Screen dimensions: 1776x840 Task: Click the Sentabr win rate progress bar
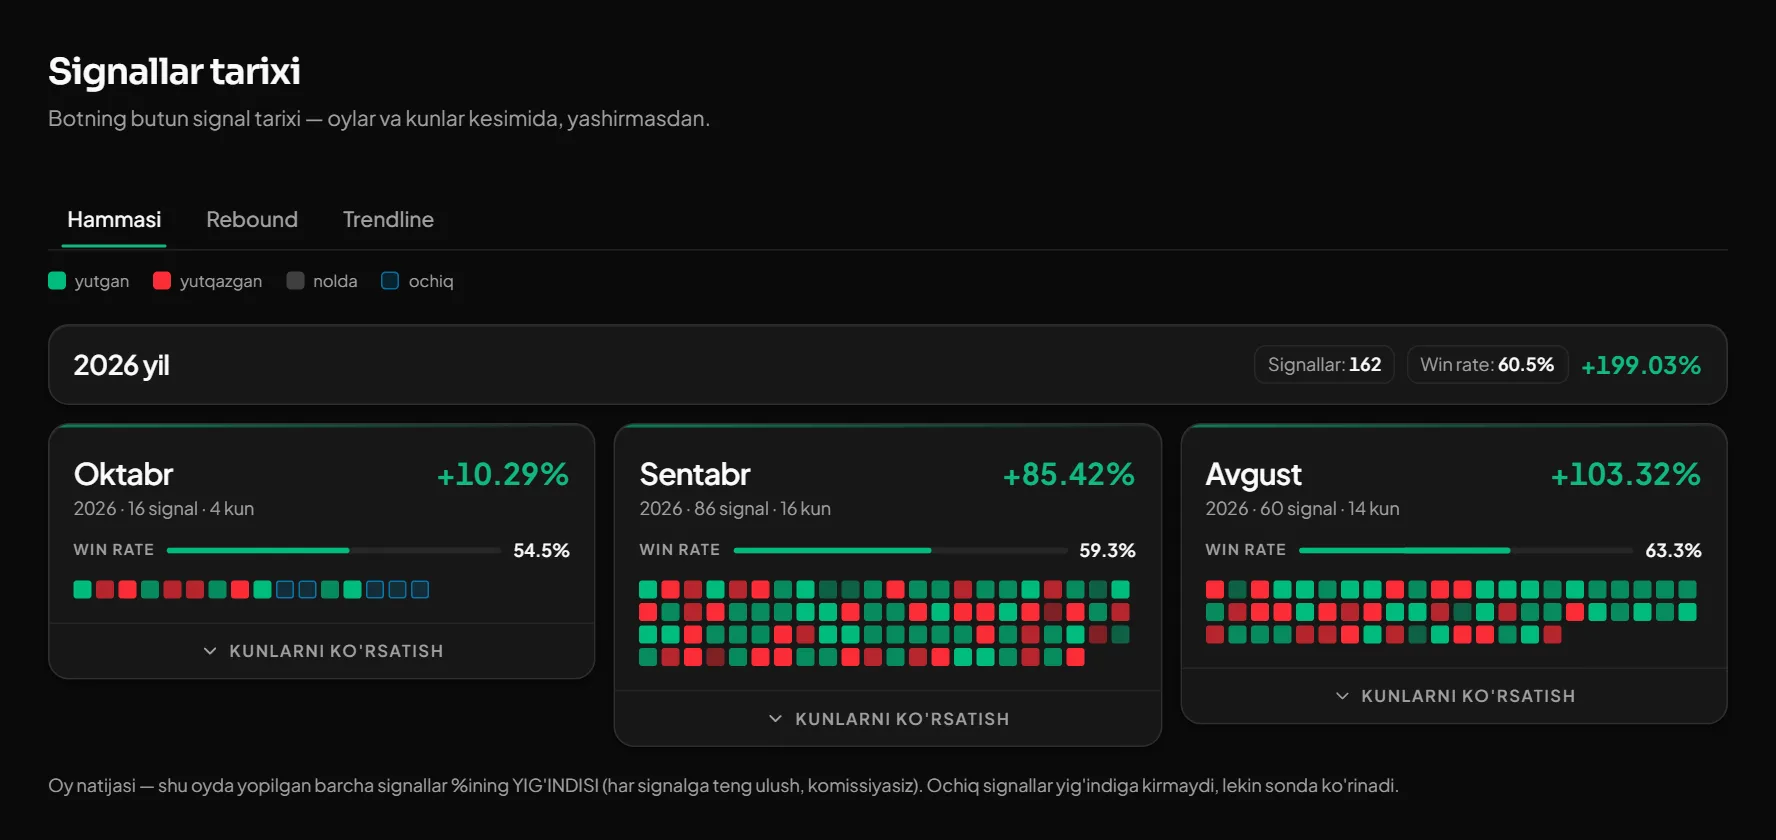point(900,550)
